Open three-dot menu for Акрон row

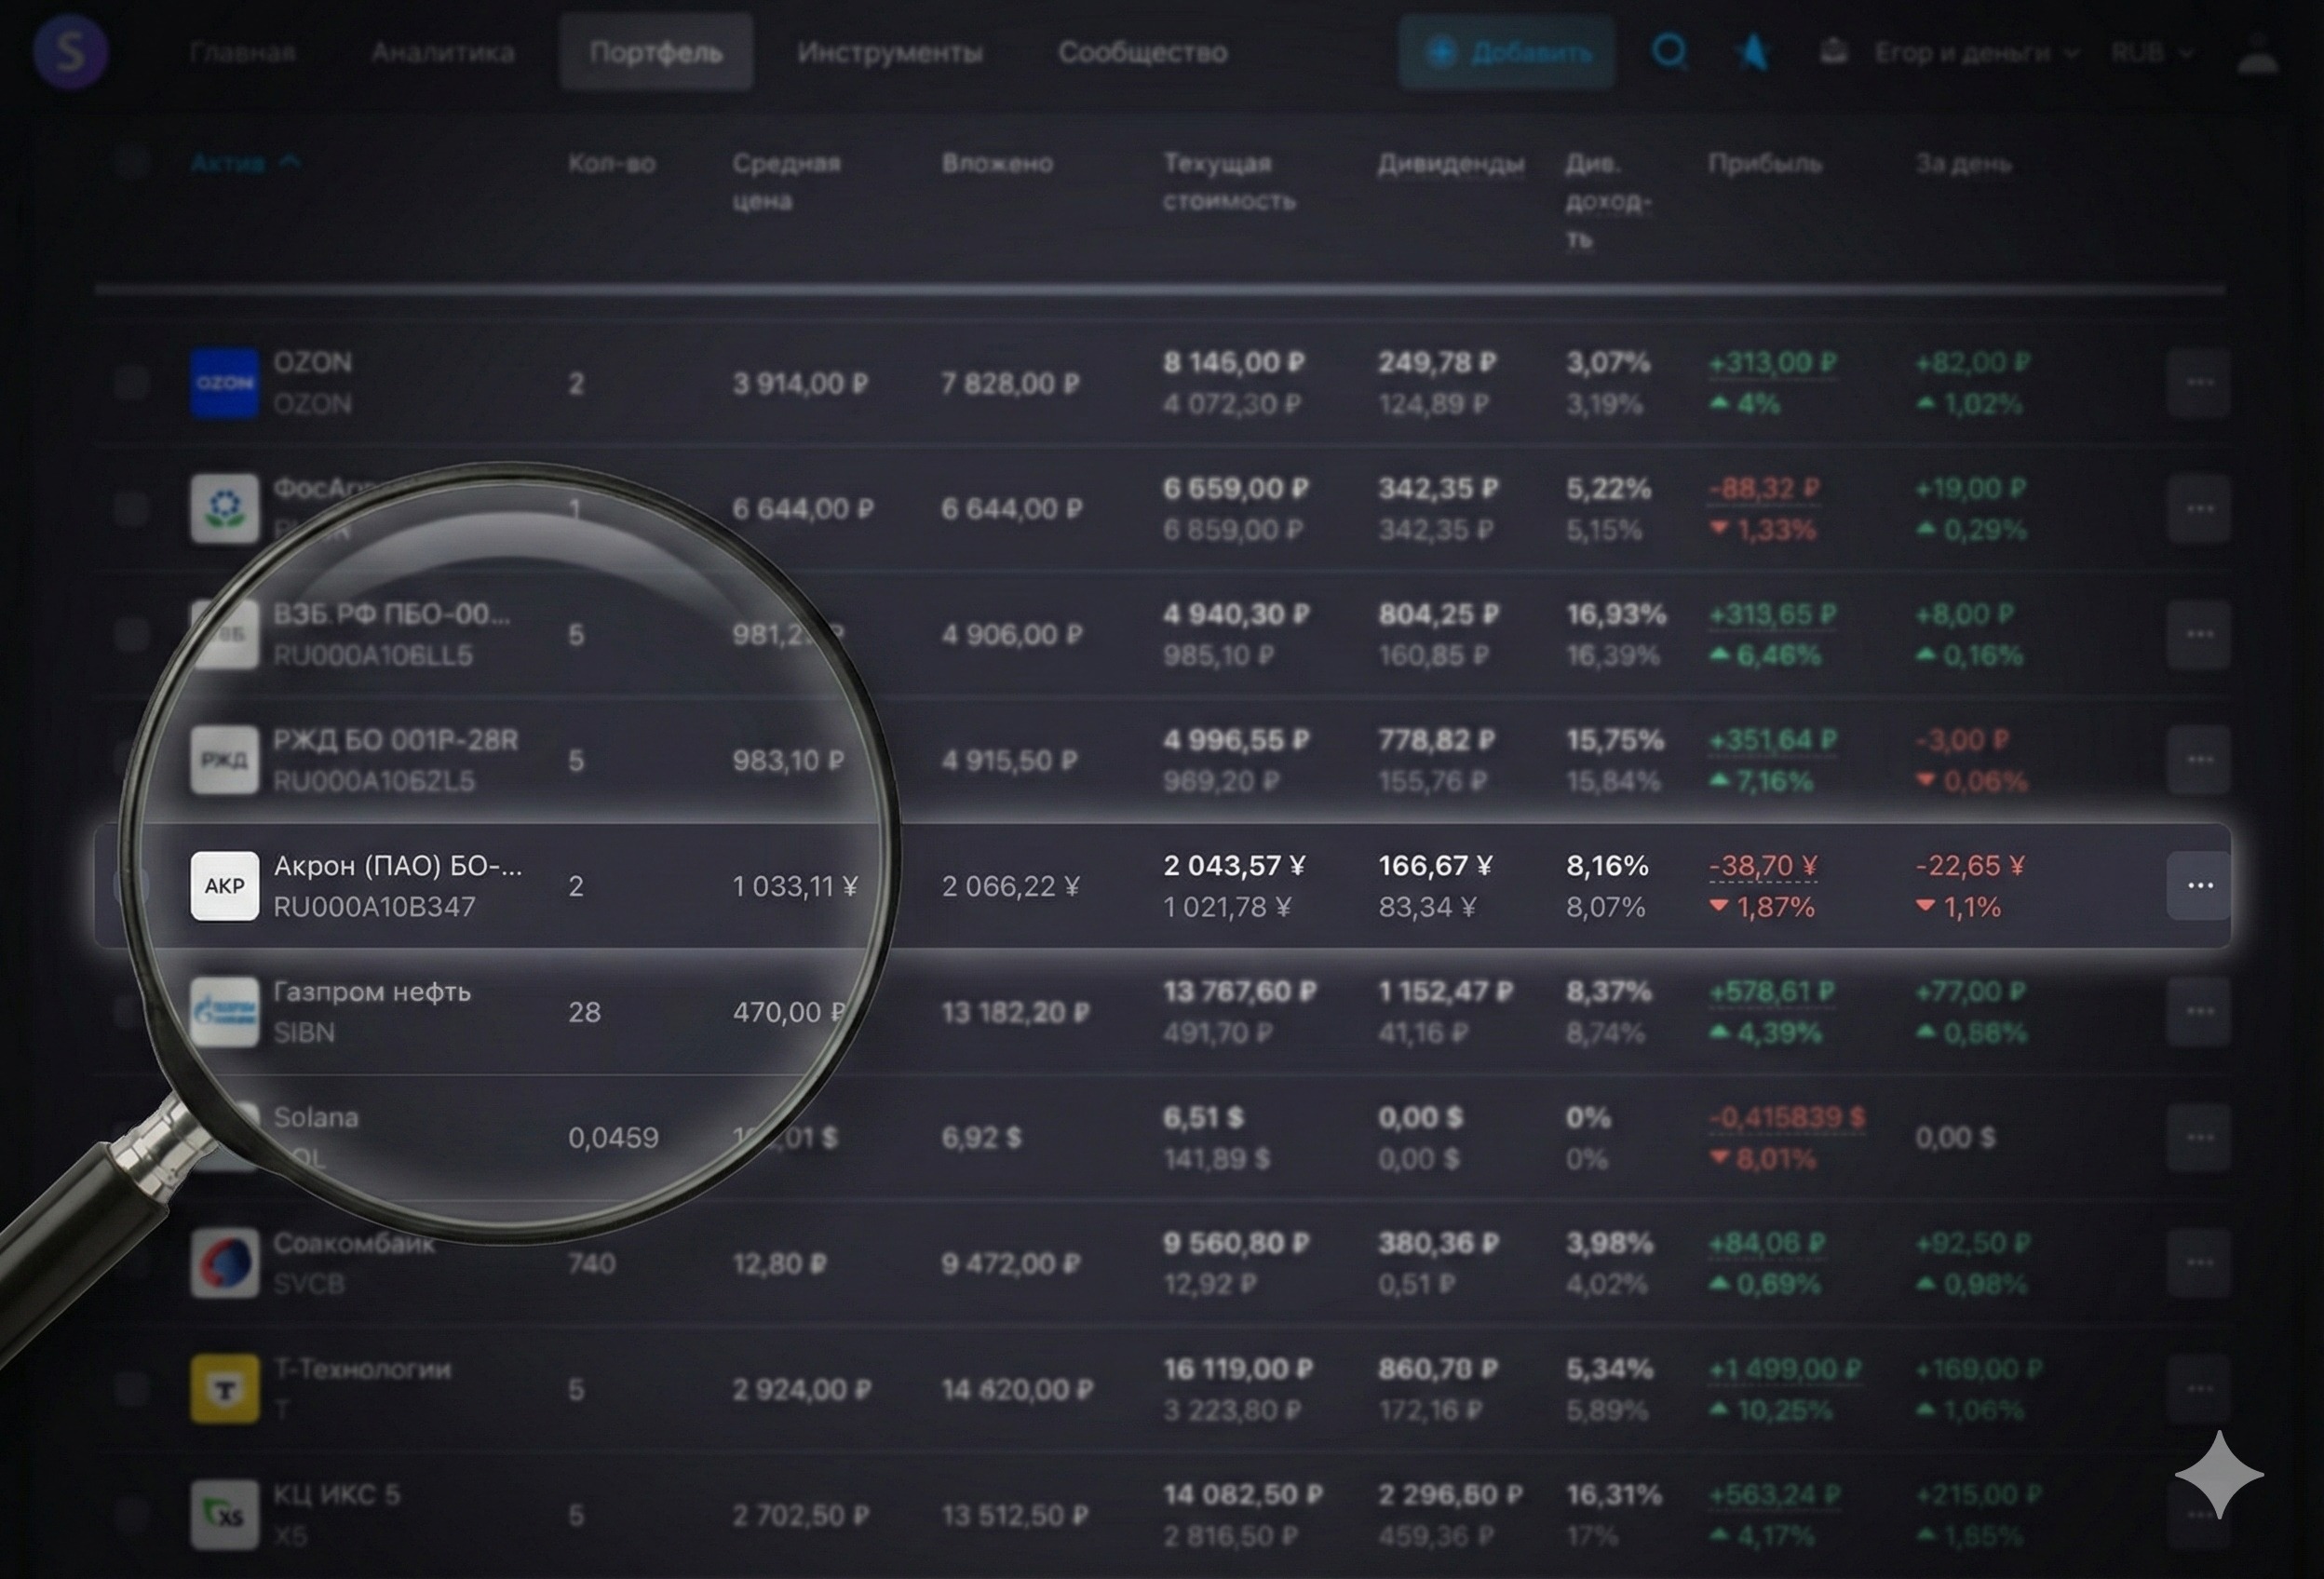pos(2199,885)
